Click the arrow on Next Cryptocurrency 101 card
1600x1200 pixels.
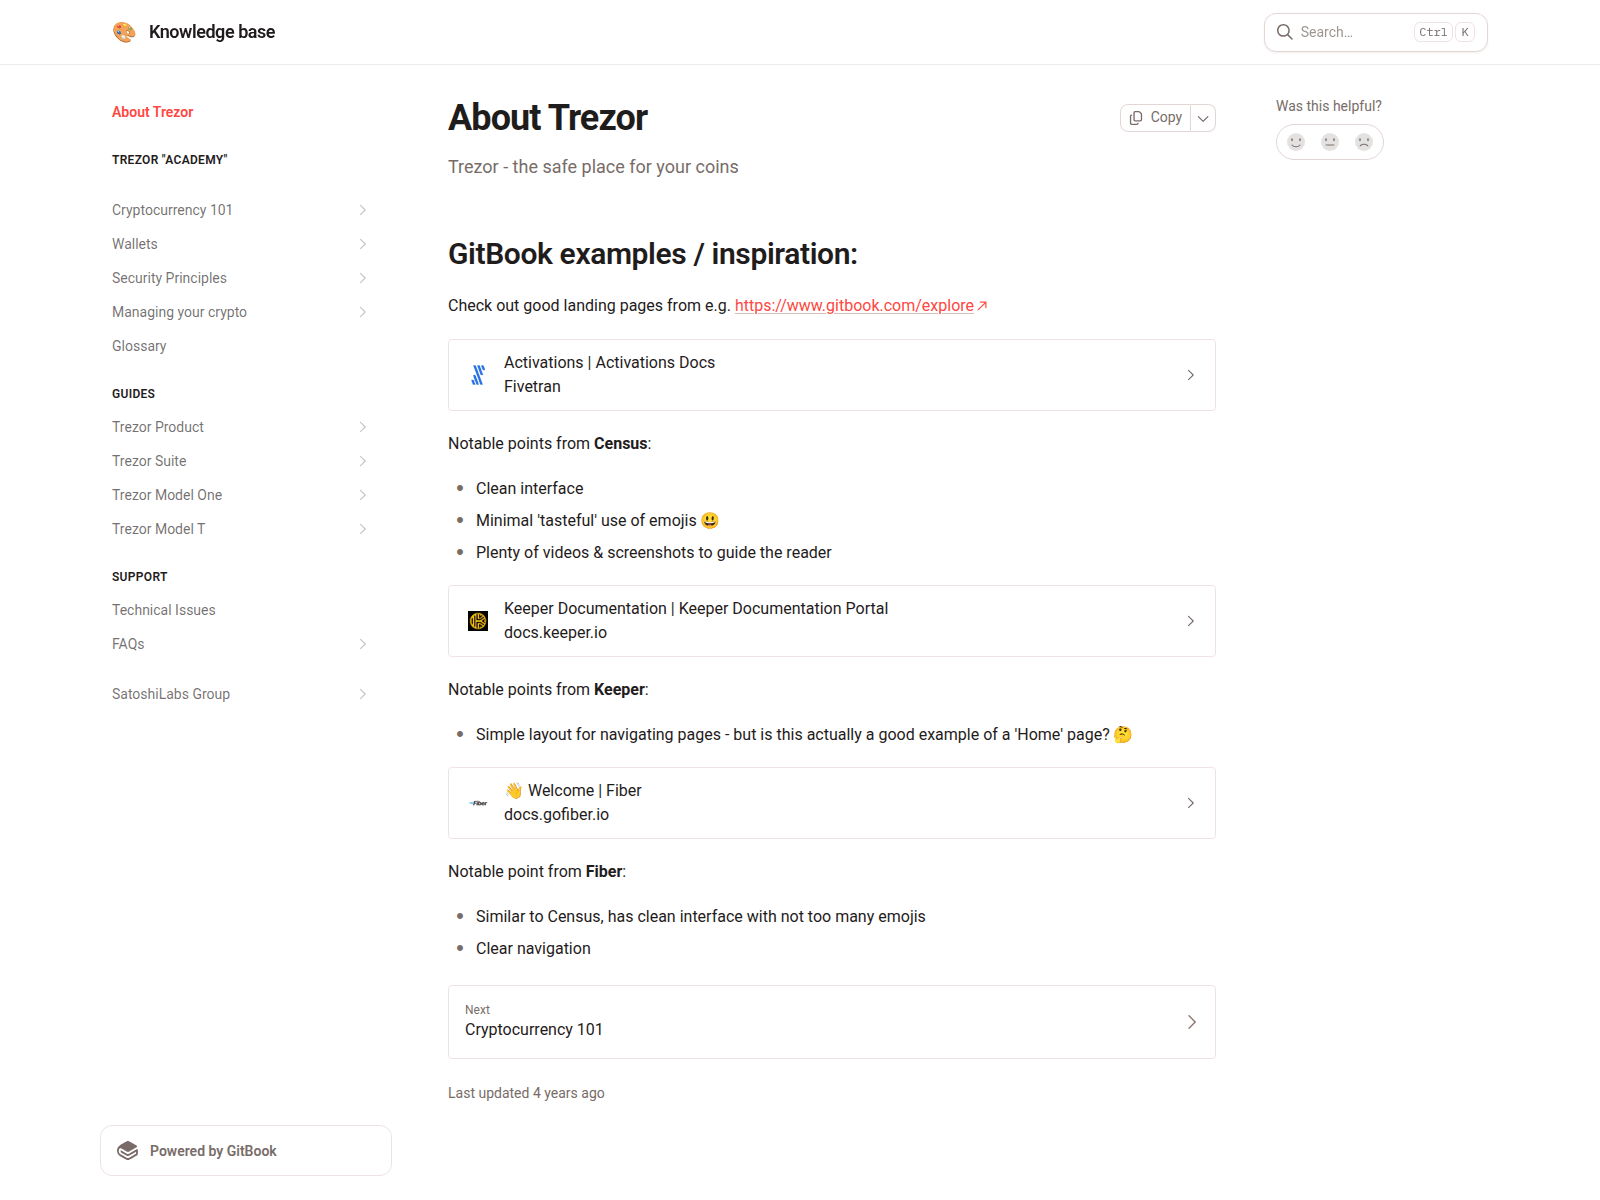1191,1022
